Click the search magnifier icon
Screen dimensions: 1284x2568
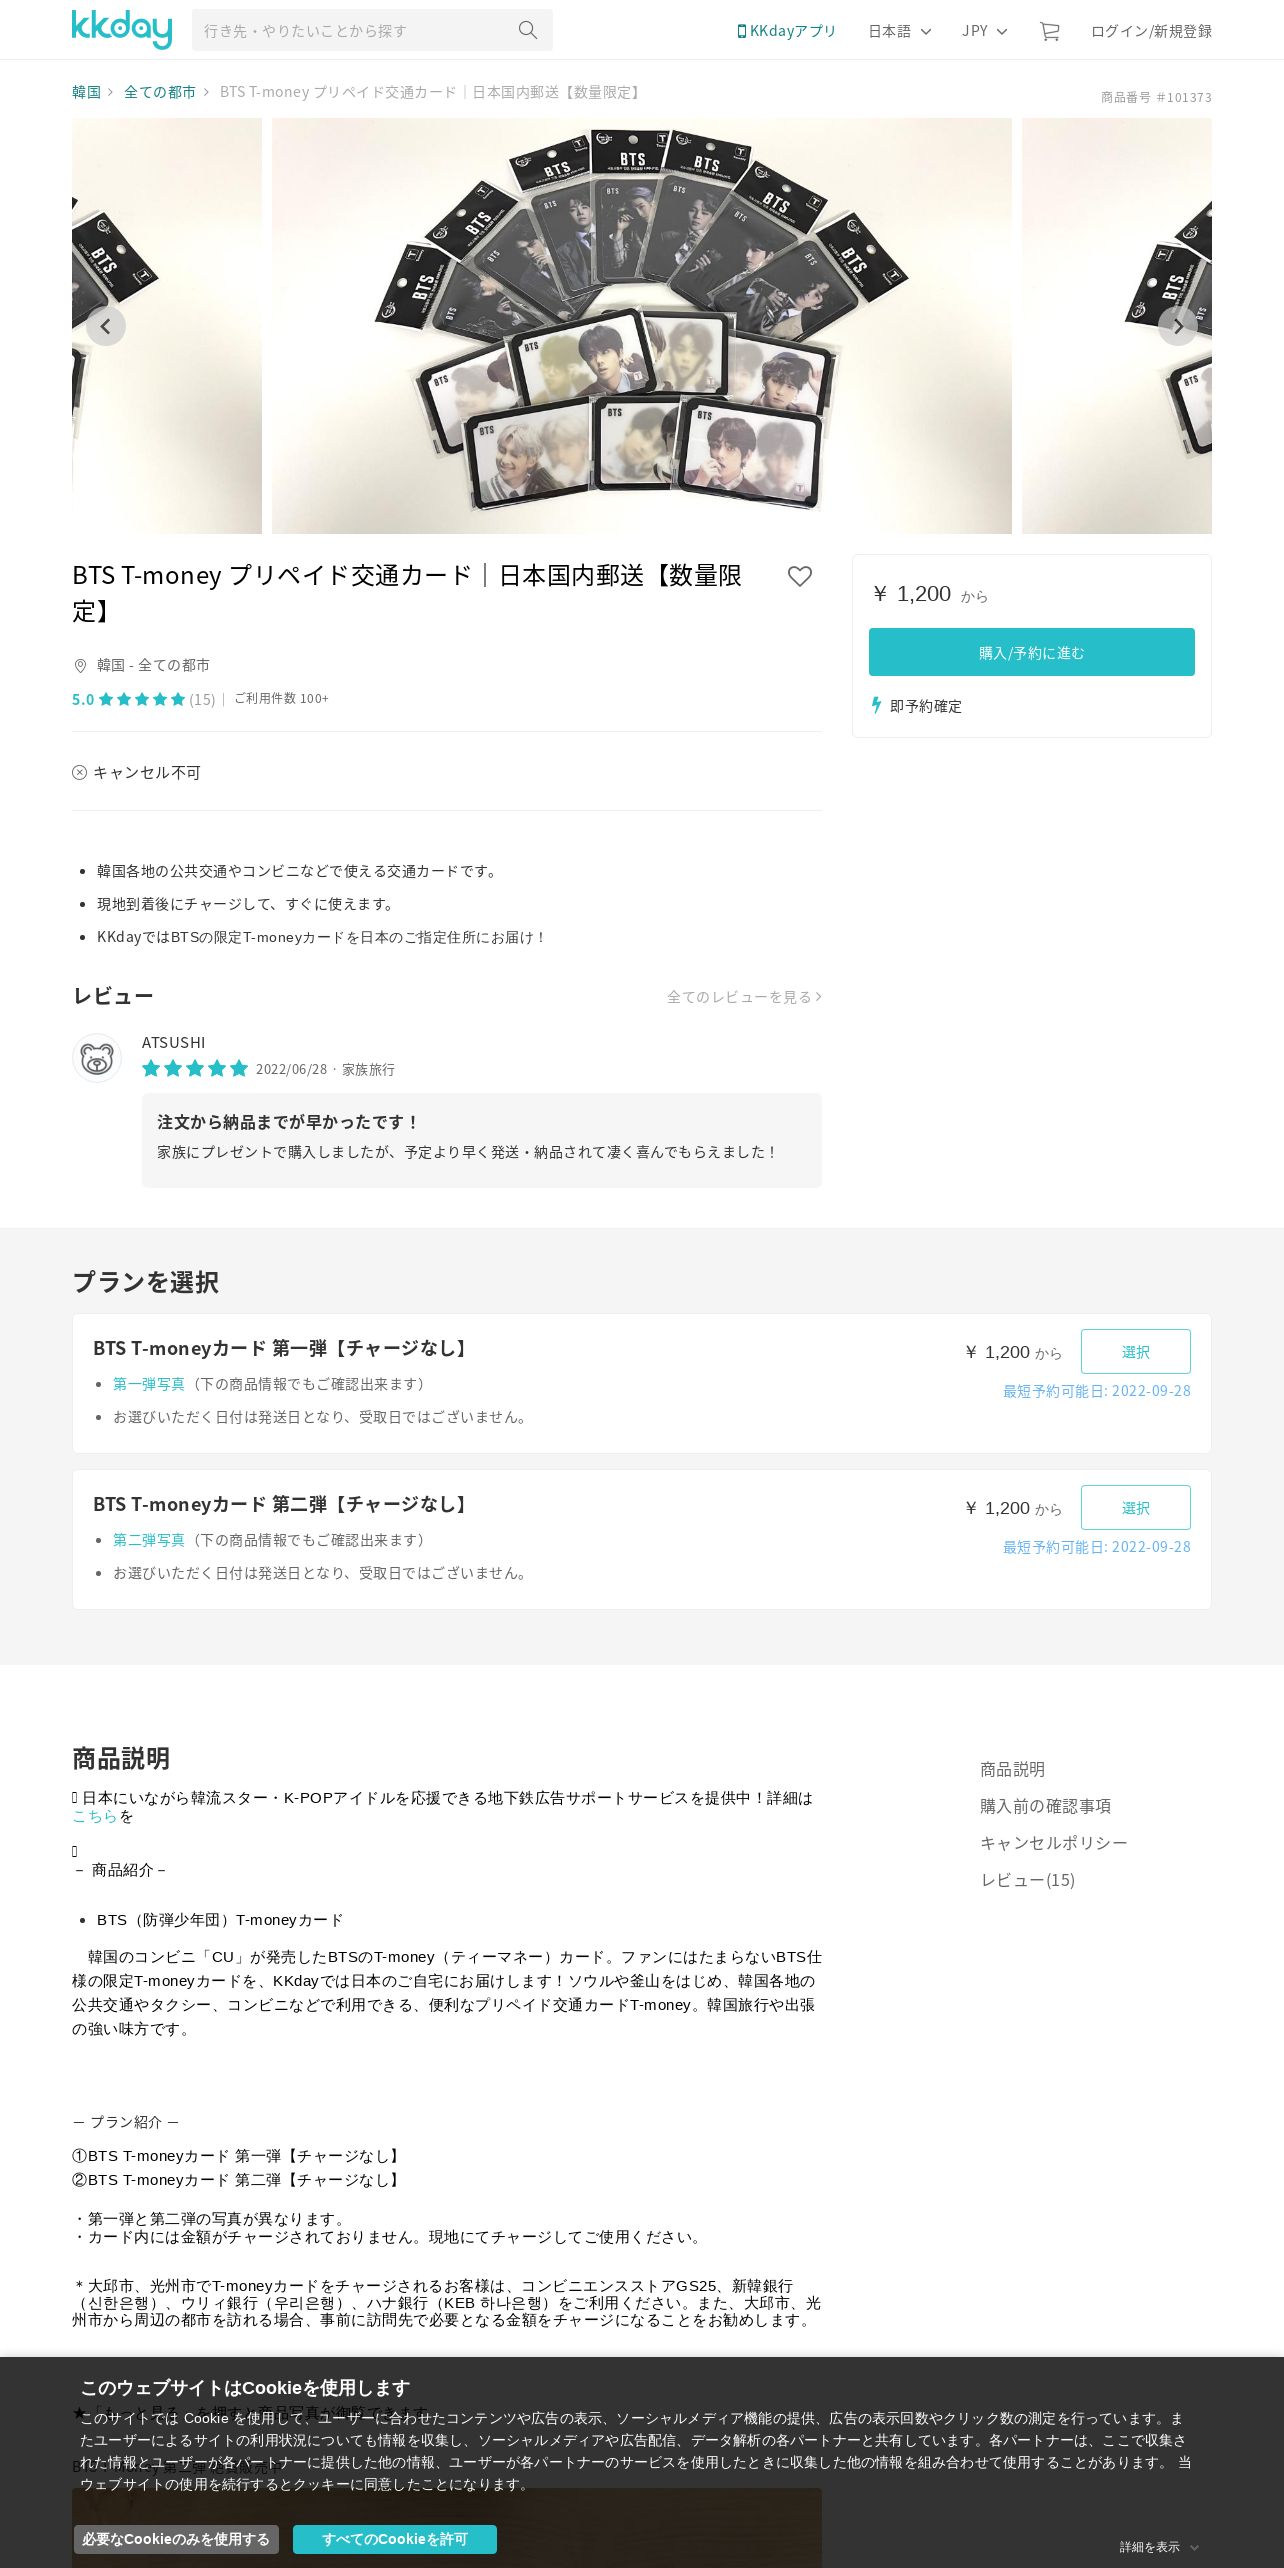click(528, 30)
